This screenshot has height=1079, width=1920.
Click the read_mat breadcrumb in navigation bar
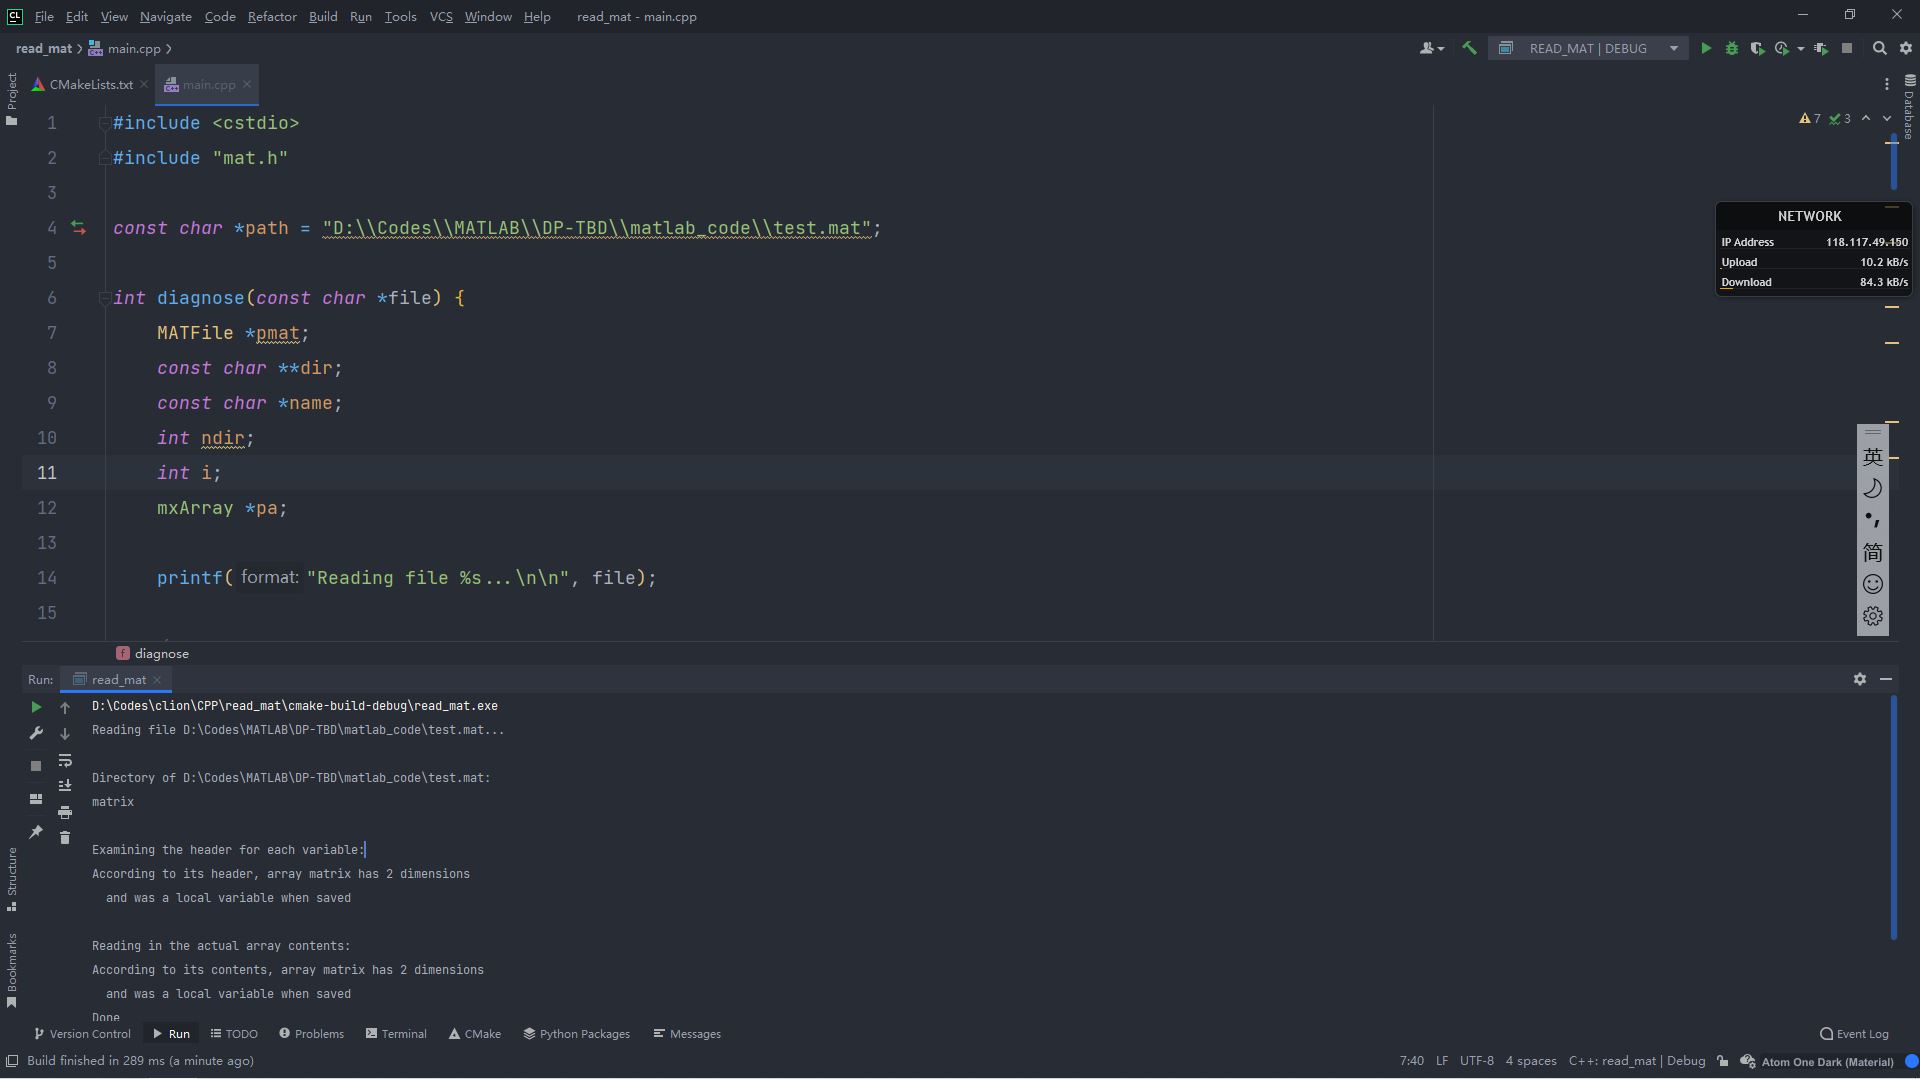coord(44,48)
